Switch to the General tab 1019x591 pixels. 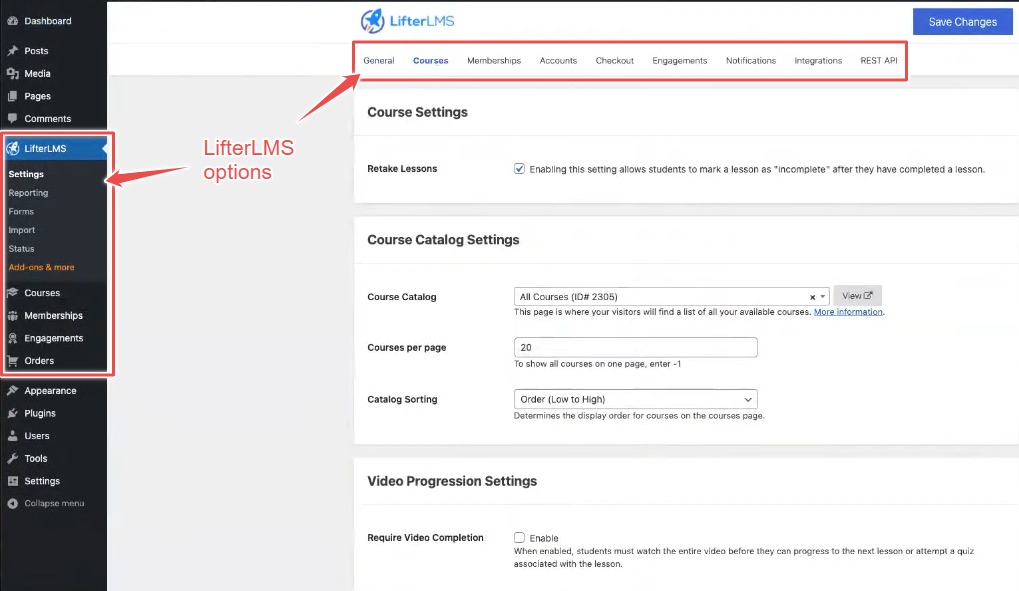(379, 60)
